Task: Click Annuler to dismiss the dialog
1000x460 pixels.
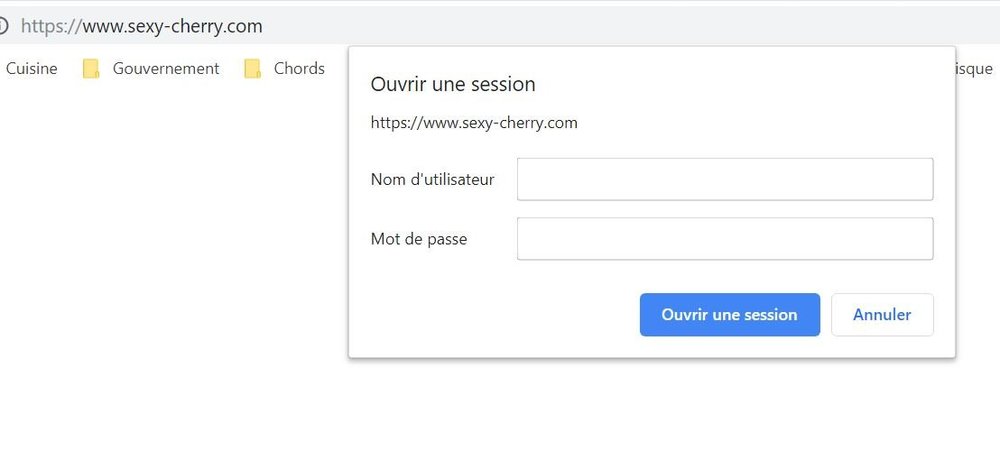Action: [x=882, y=315]
